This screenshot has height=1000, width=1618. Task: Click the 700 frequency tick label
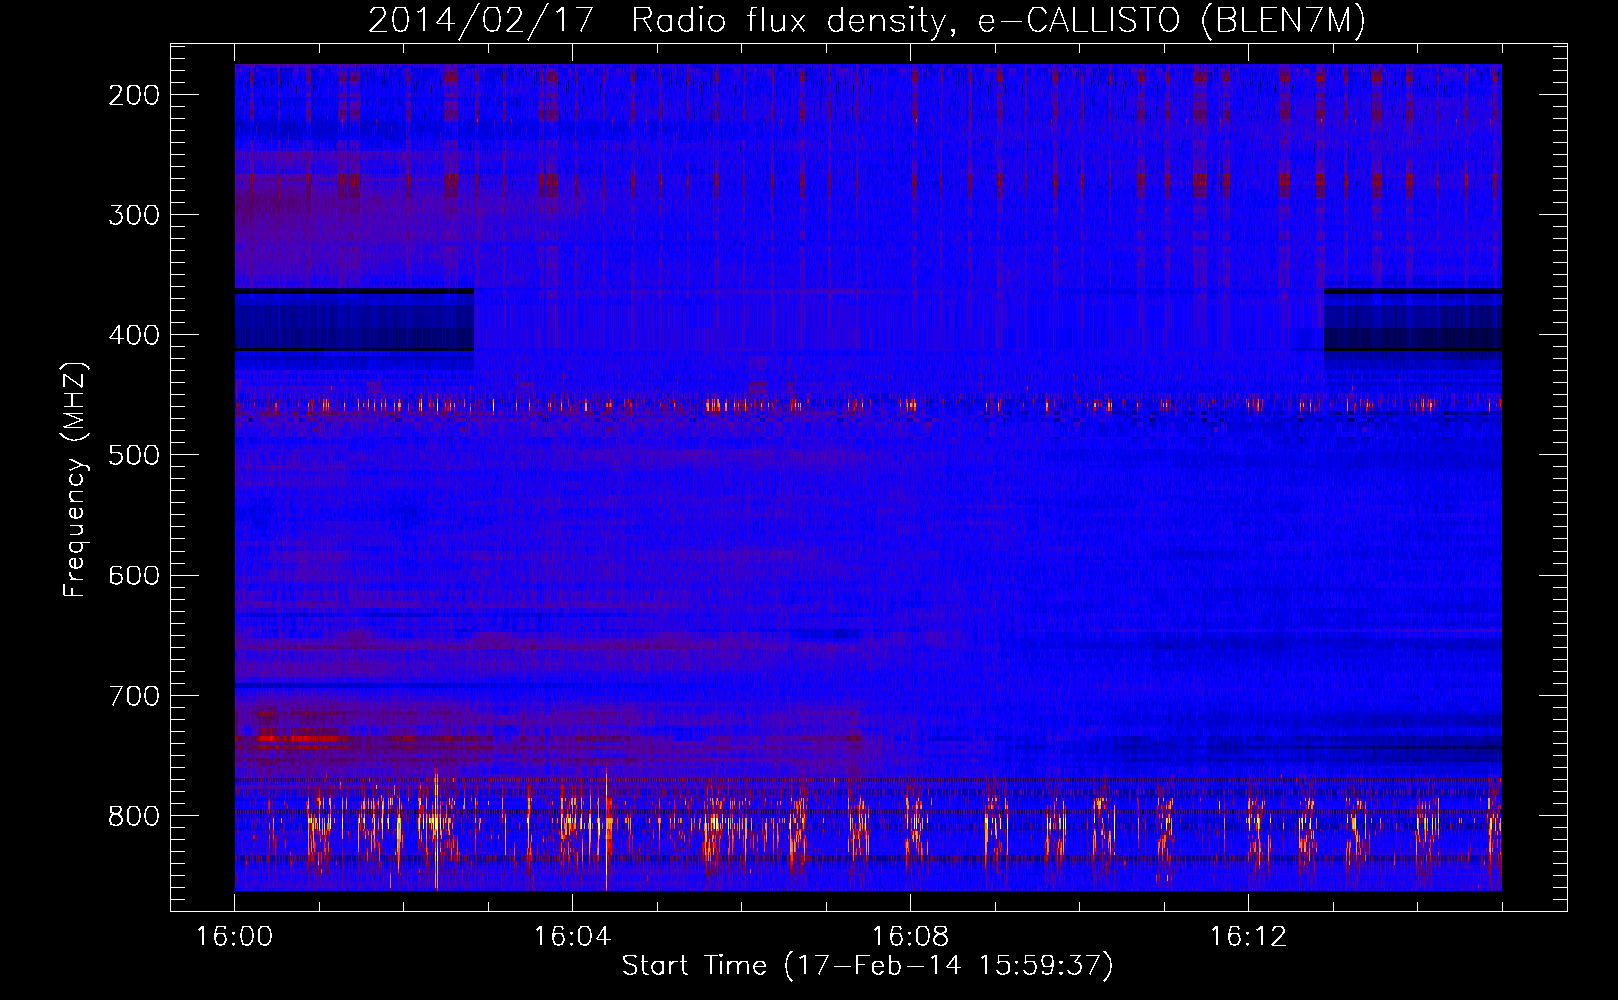[134, 696]
